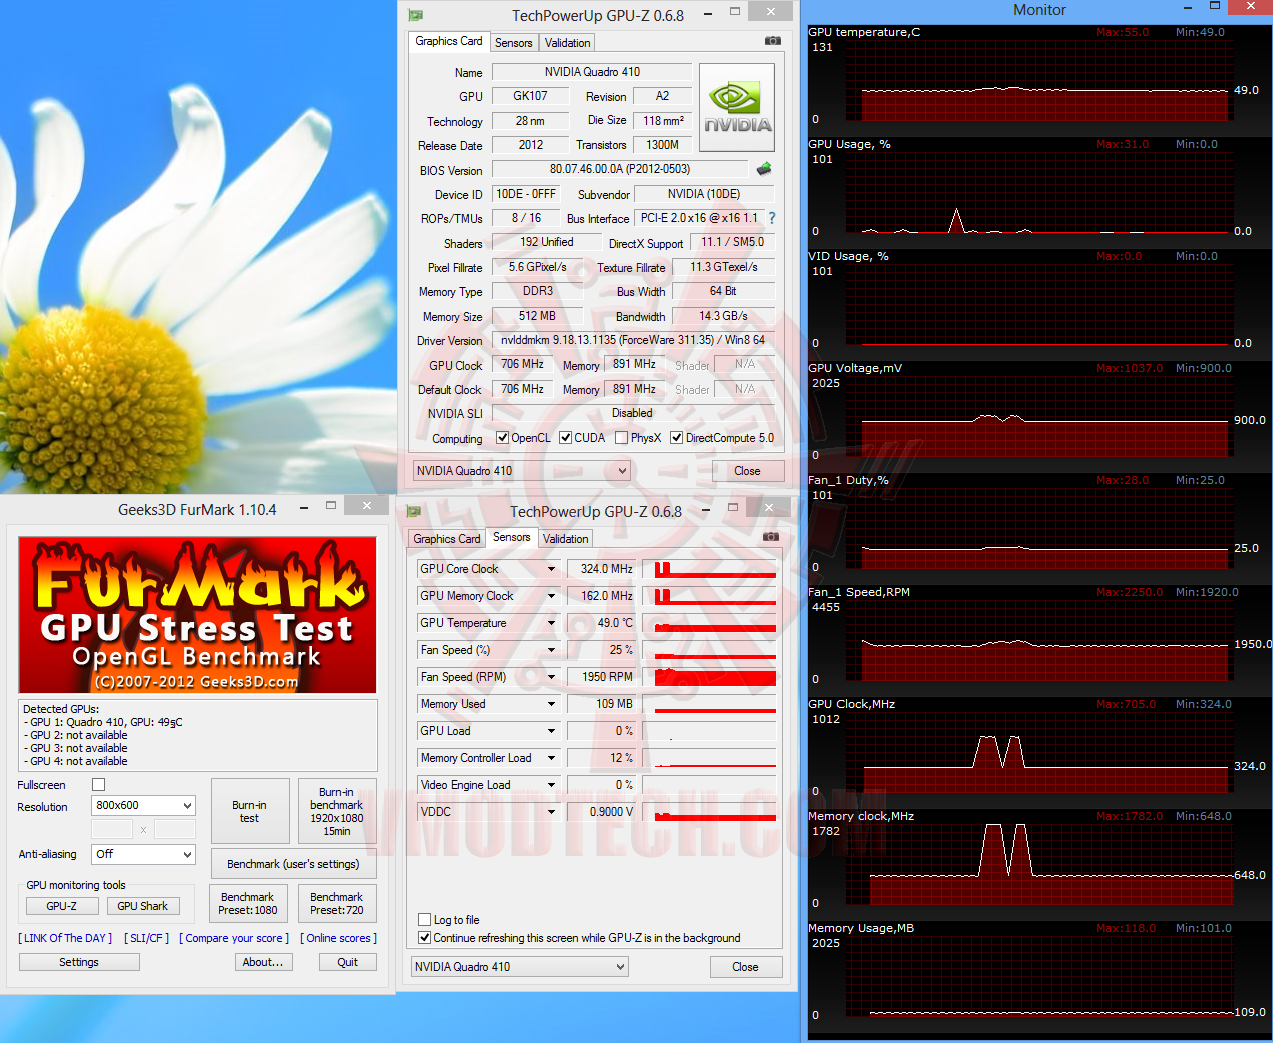Expand the GPU Core Clock sensor dropdown

[x=551, y=569]
